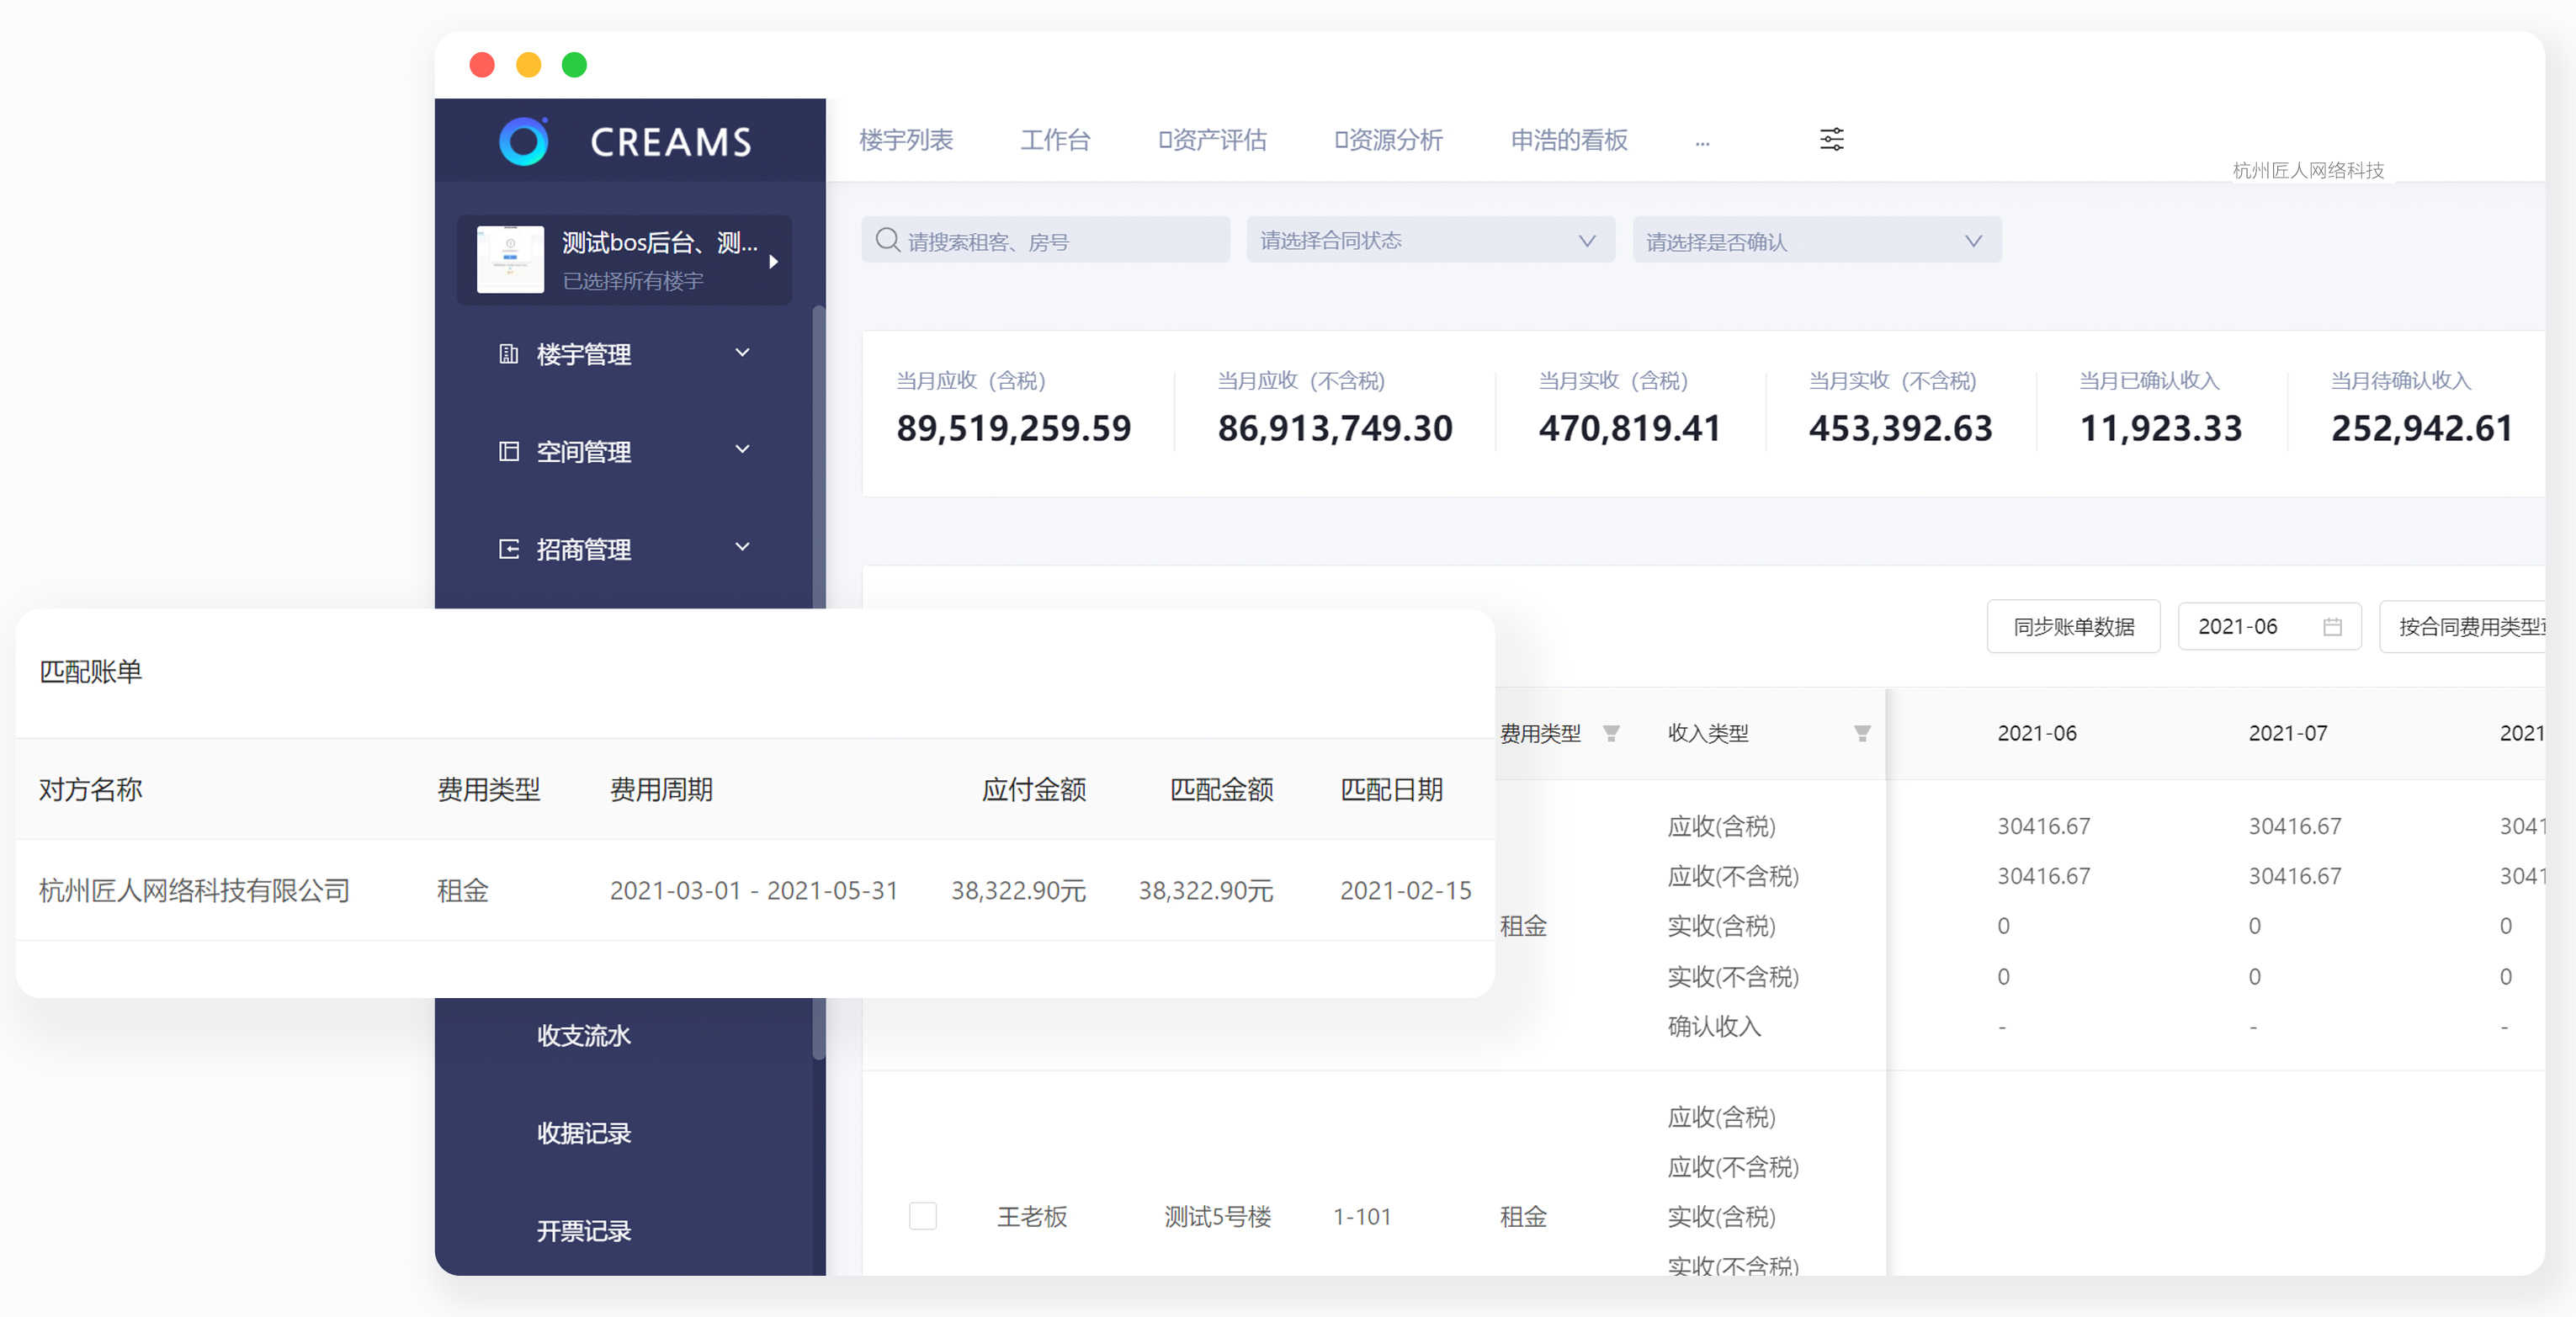Viewport: 2576px width, 1317px height.
Task: Open calendar icon in 2021-06 date picker
Action: [2331, 627]
